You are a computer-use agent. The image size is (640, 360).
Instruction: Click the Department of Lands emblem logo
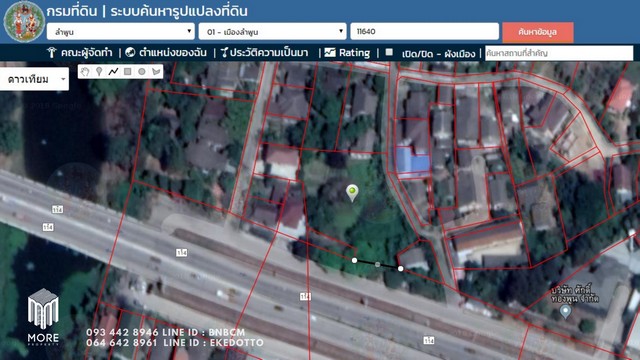click(x=24, y=21)
